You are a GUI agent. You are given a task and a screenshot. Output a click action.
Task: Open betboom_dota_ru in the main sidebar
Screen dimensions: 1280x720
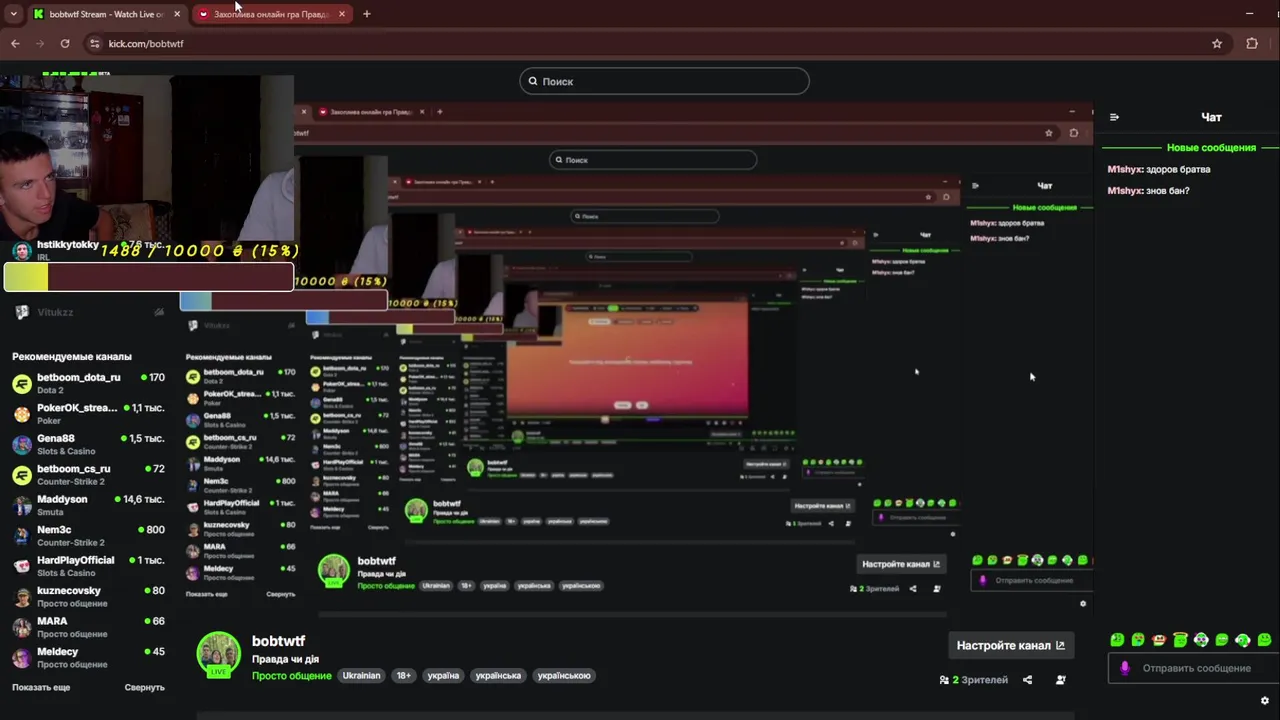pyautogui.click(x=88, y=384)
